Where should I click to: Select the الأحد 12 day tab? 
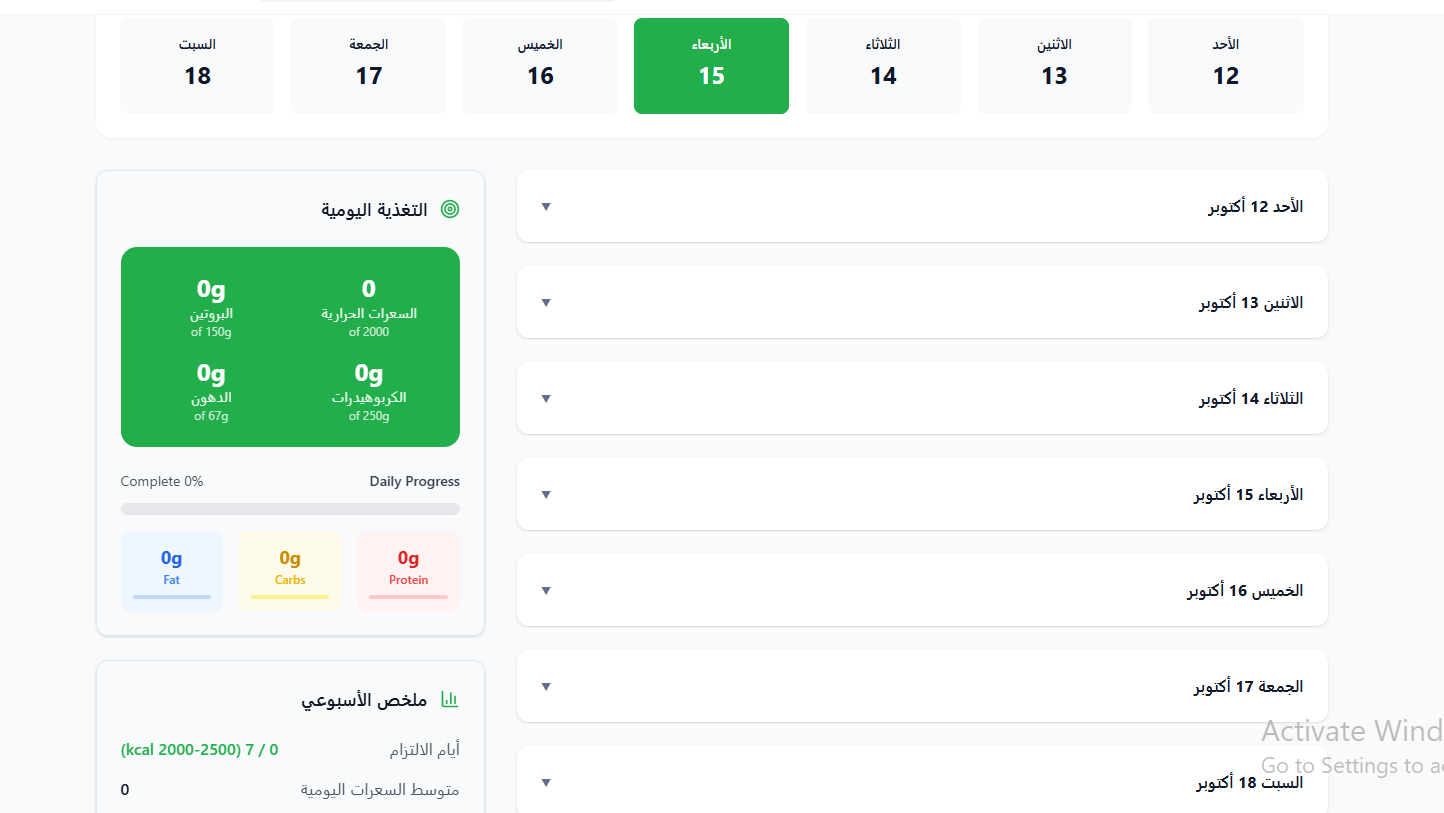pyautogui.click(x=1225, y=65)
